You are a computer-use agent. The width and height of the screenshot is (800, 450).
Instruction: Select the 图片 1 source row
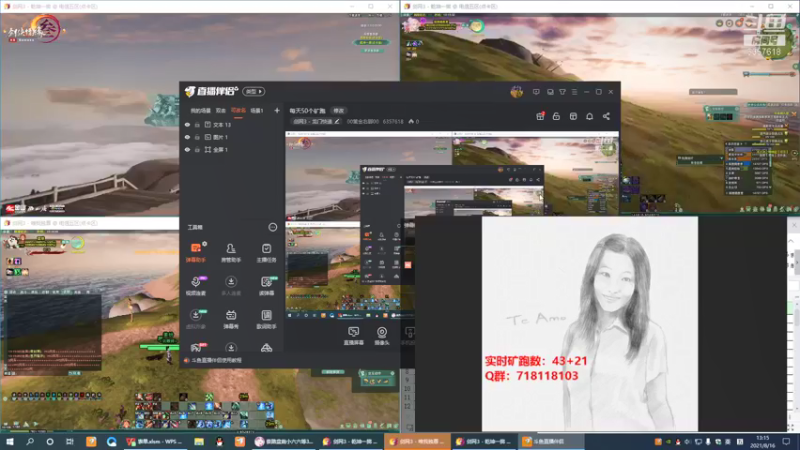click(x=232, y=137)
